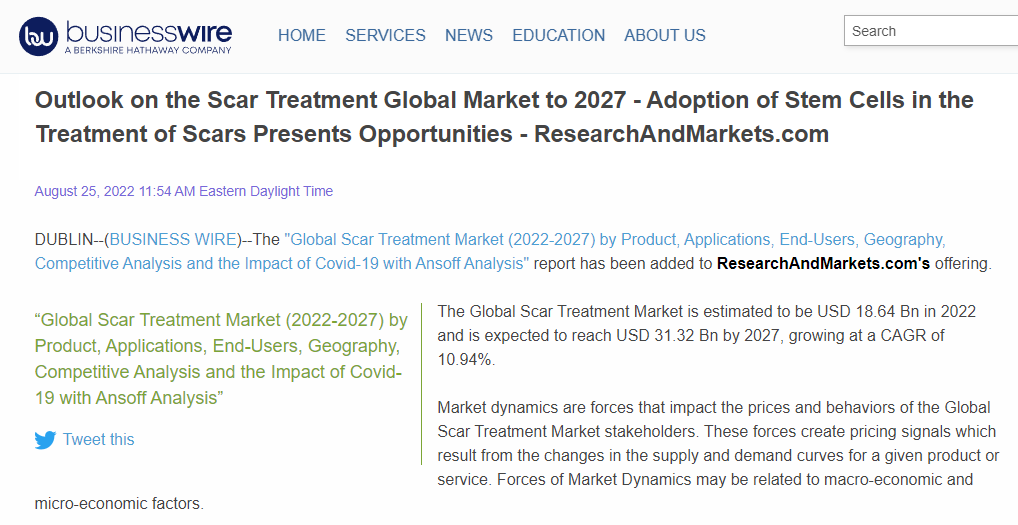Open the HOME menu item
The image size is (1018, 525).
[x=302, y=35]
